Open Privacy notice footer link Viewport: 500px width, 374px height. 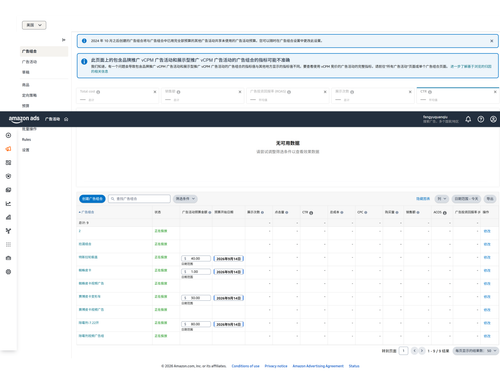point(276,366)
